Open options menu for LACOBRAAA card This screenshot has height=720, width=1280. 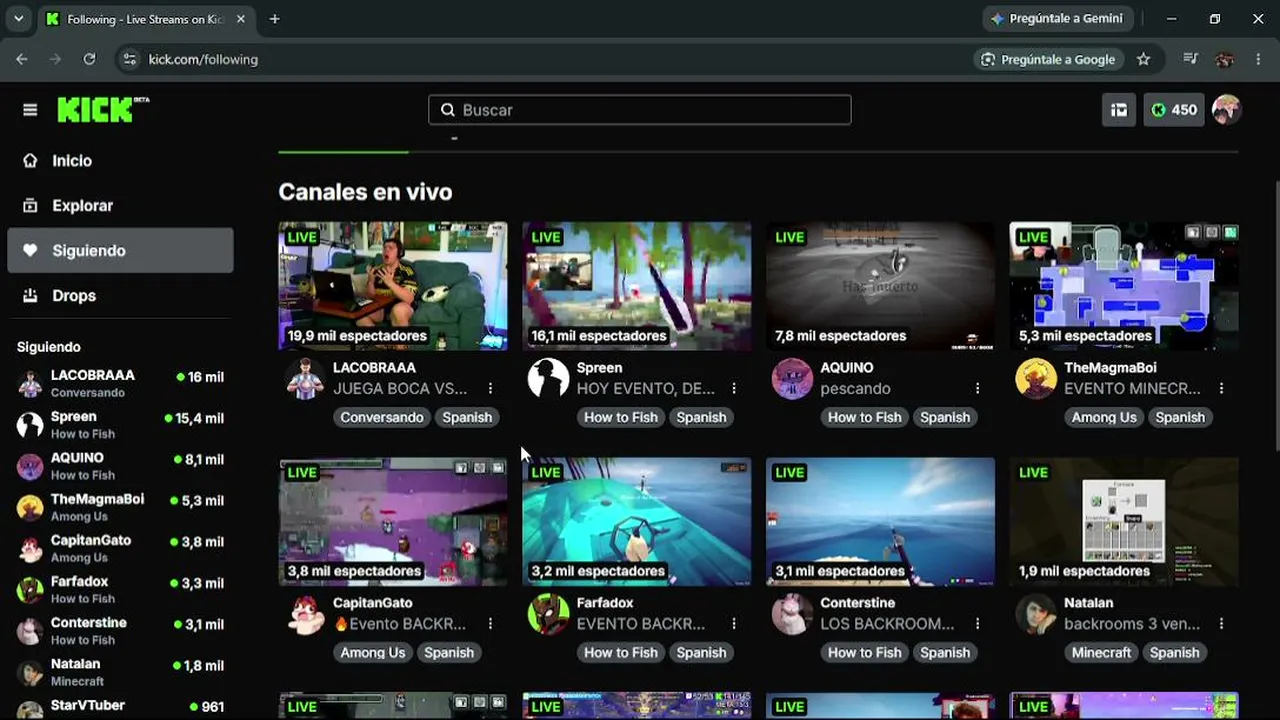tap(490, 388)
